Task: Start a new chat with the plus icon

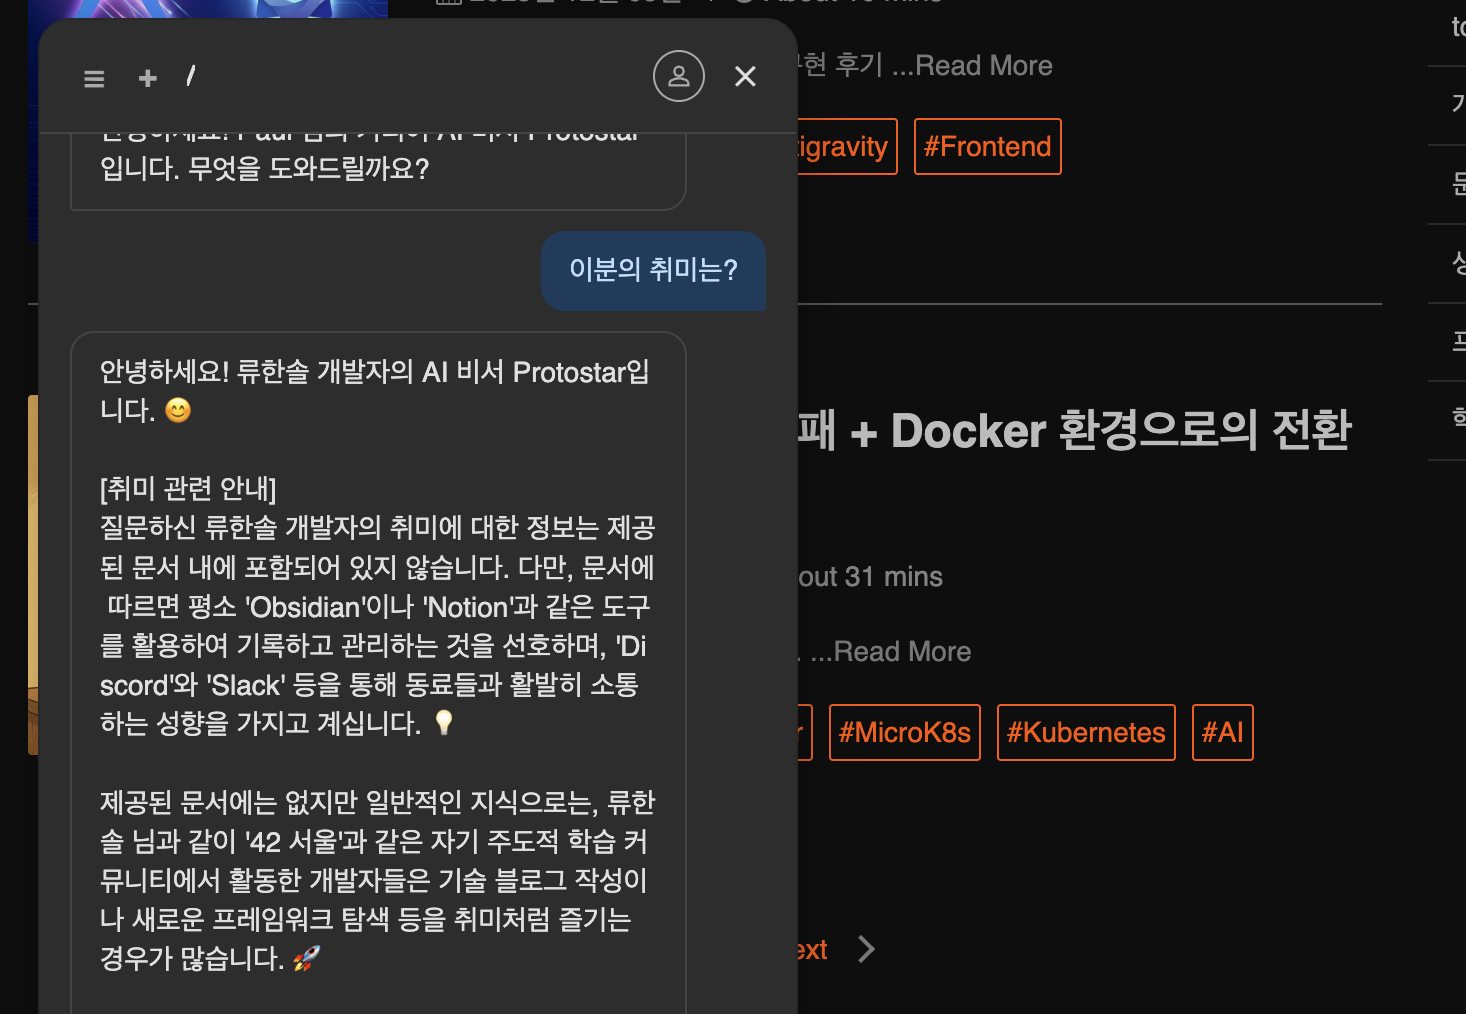Action: tap(148, 78)
